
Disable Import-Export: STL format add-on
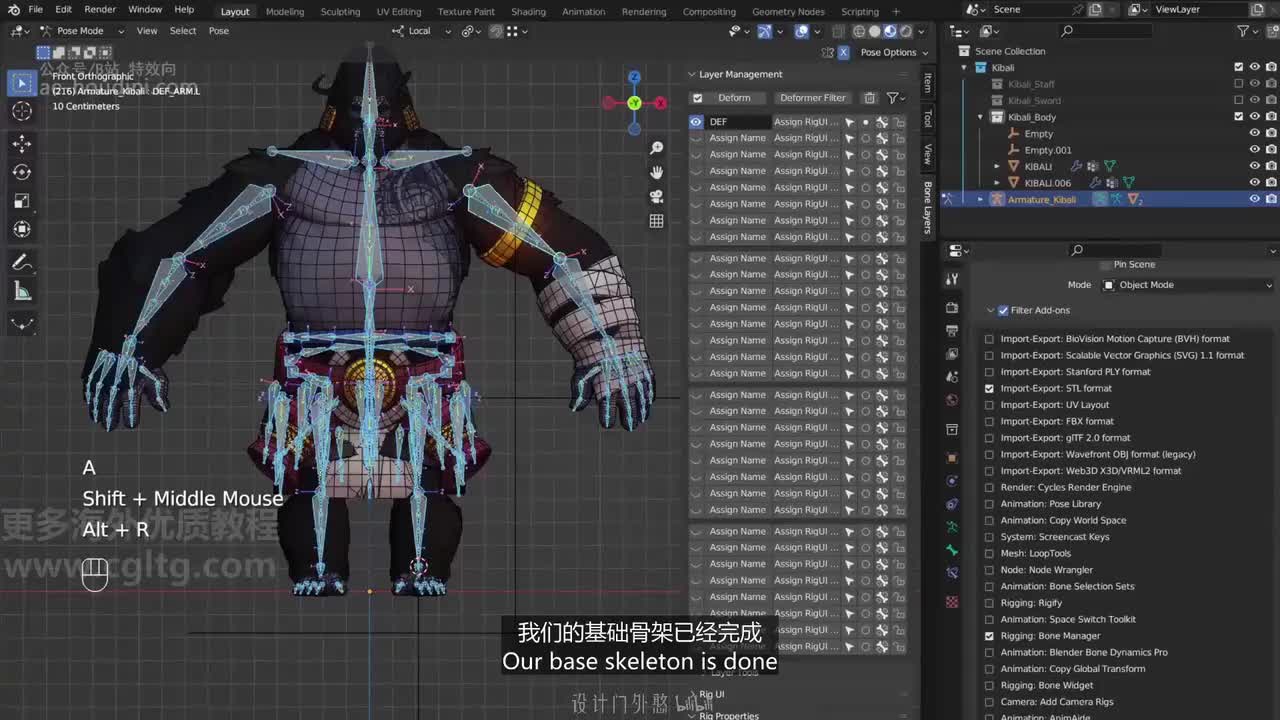point(989,388)
